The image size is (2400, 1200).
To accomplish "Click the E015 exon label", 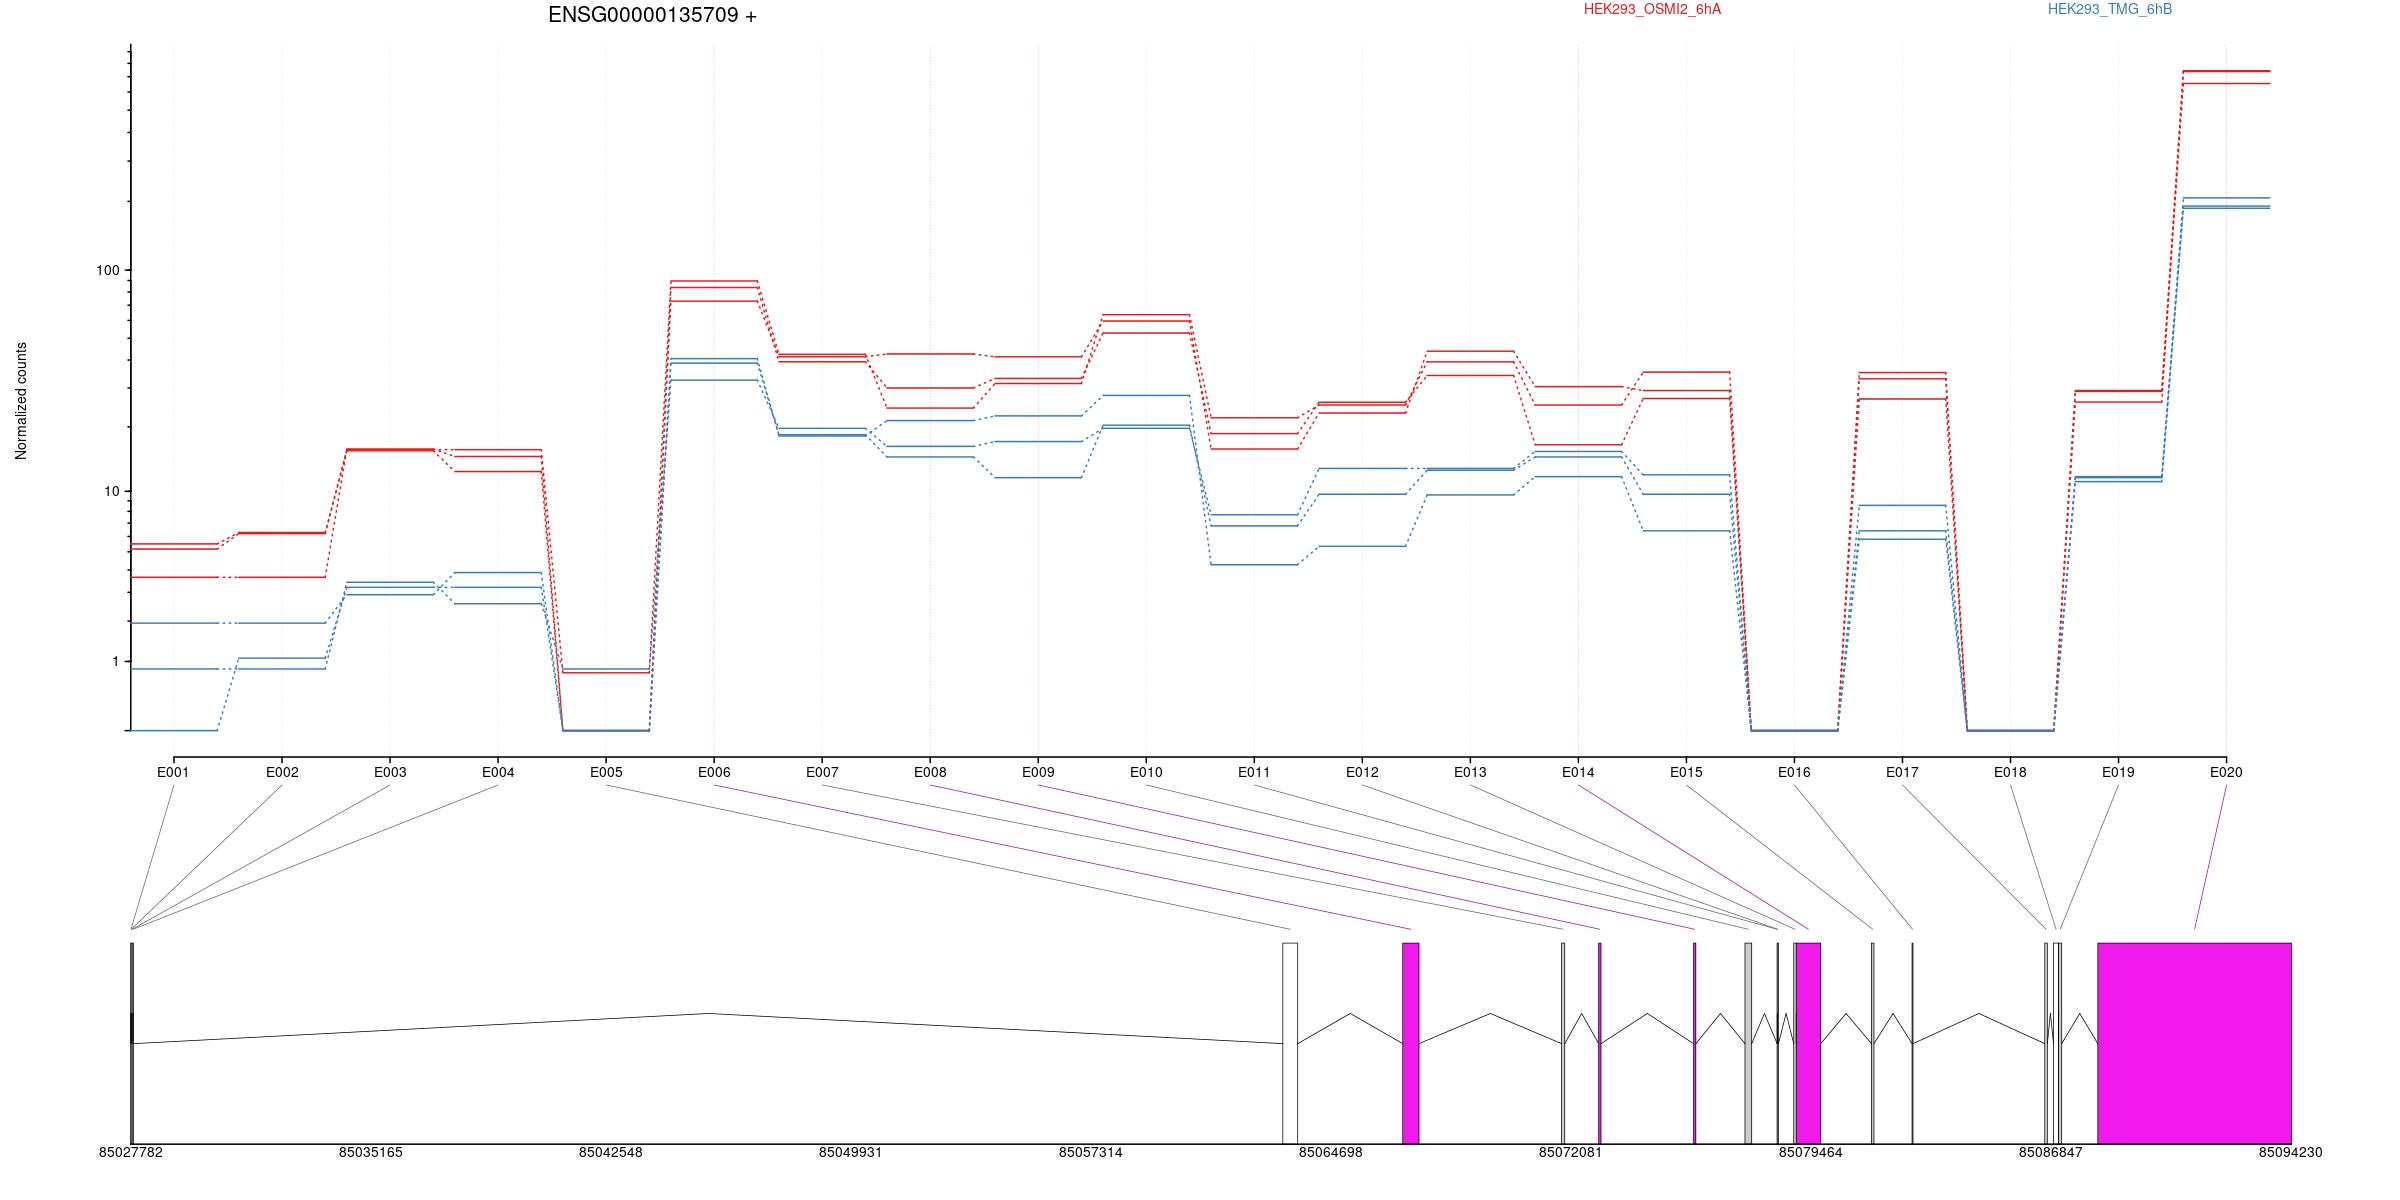I will pyautogui.click(x=1686, y=772).
